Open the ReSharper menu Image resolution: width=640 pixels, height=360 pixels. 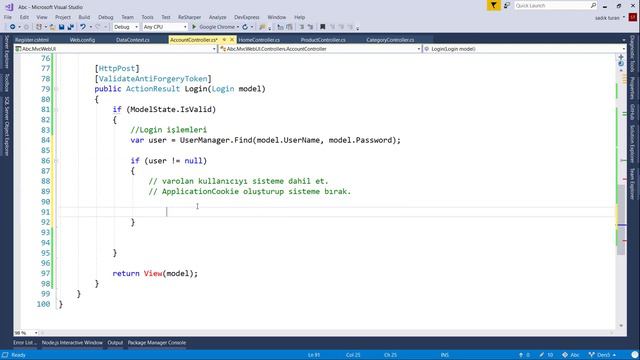pos(189,17)
